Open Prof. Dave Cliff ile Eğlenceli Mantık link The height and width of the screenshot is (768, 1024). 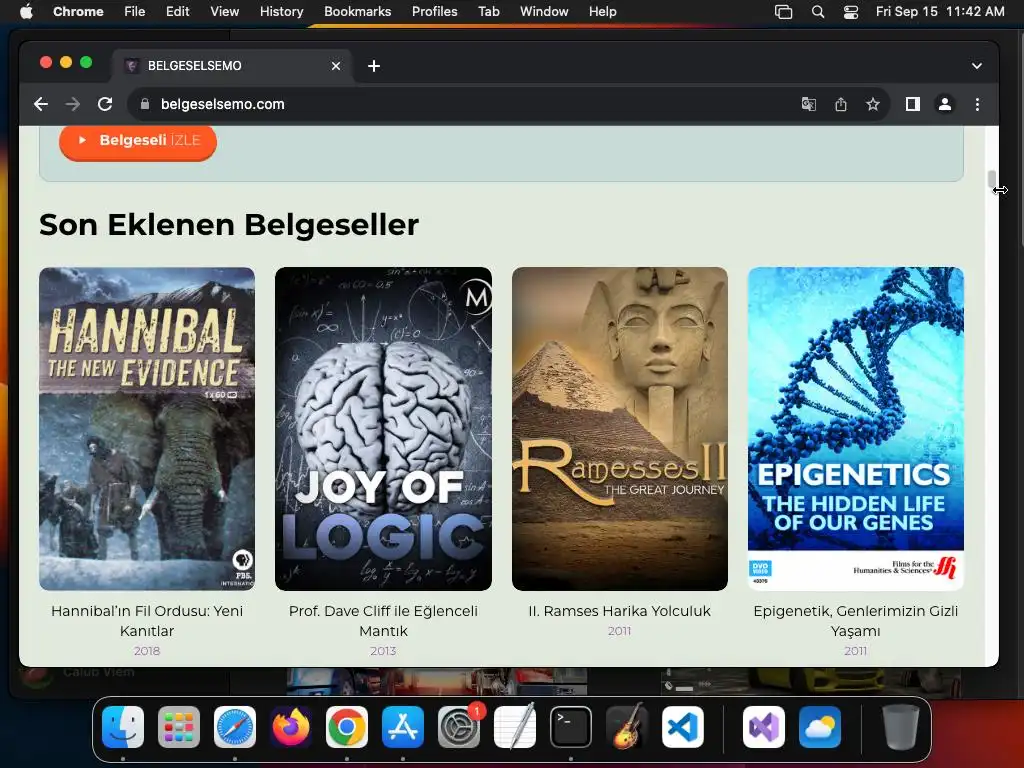tap(383, 620)
